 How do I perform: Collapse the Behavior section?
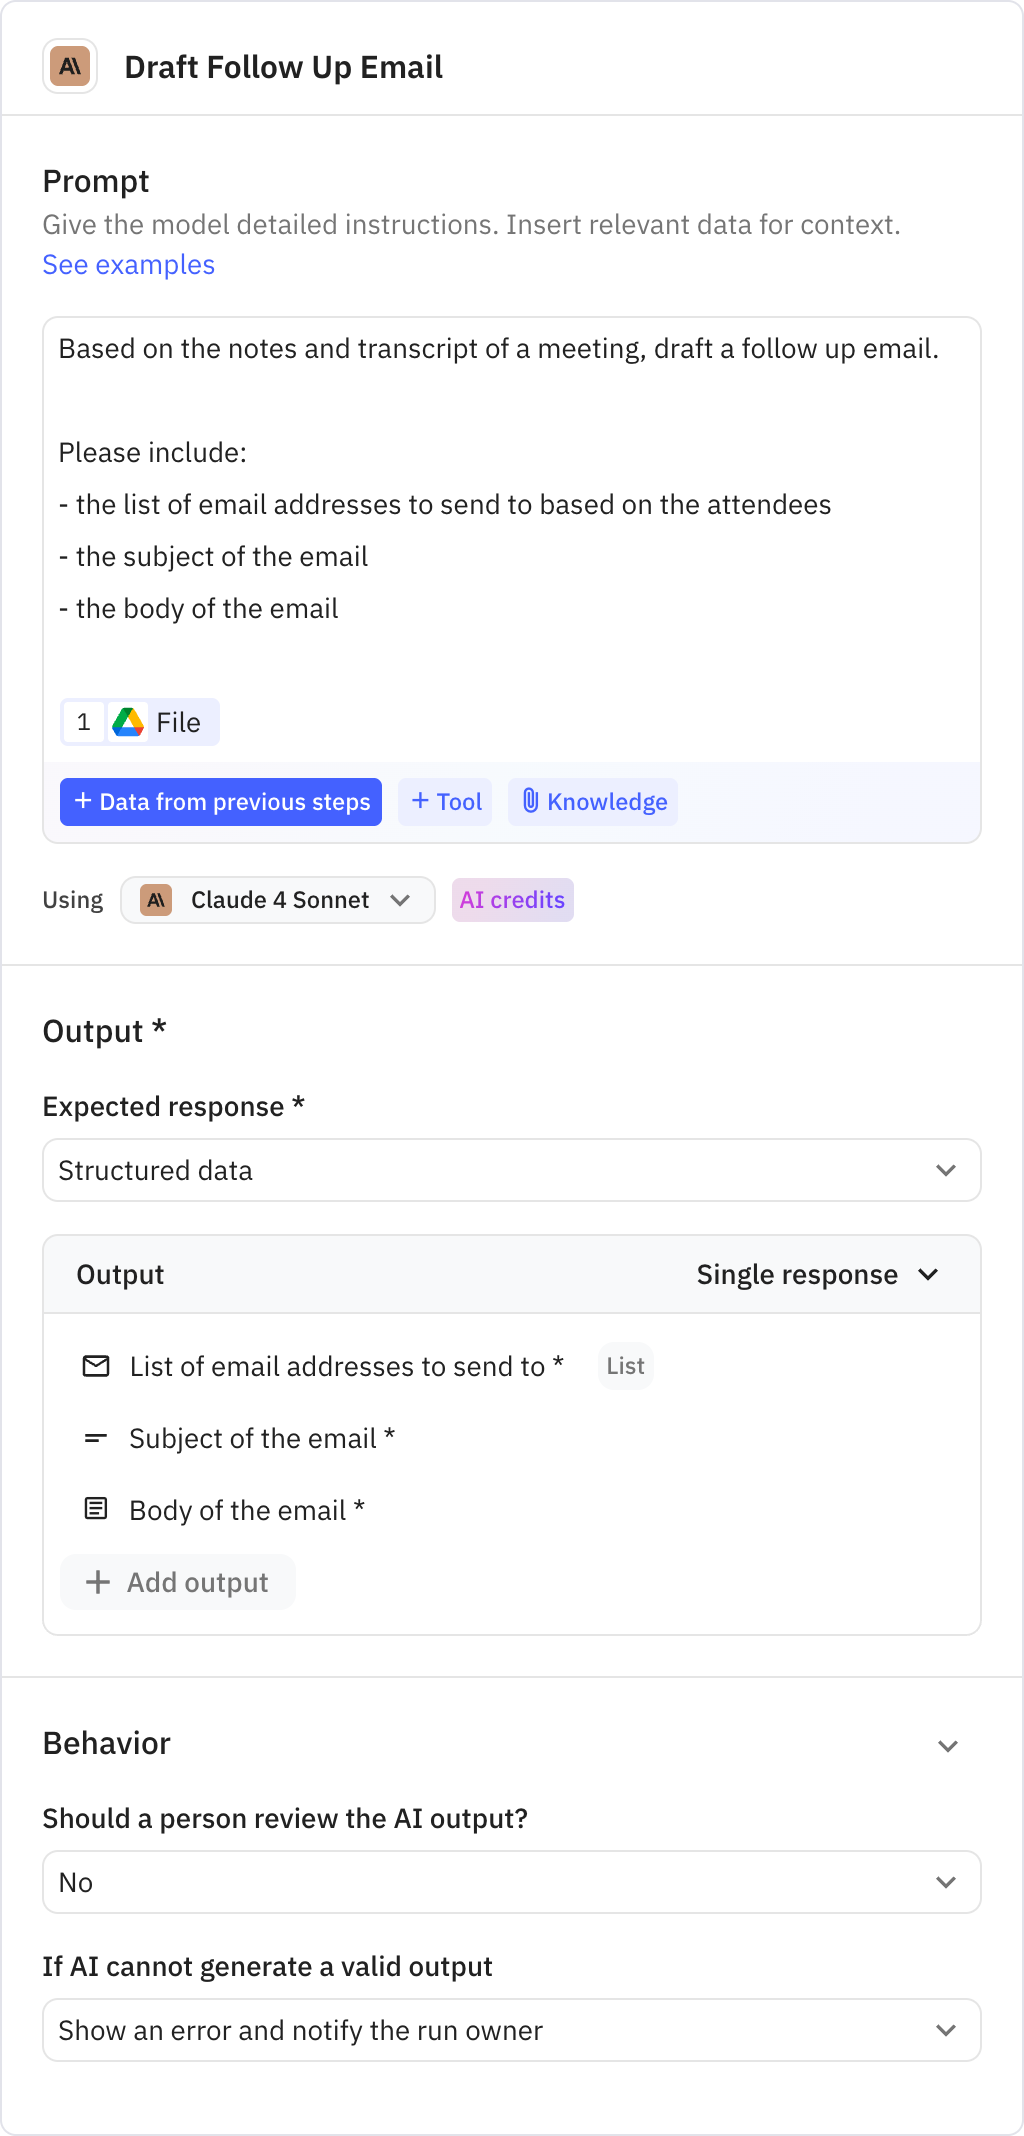948,1743
